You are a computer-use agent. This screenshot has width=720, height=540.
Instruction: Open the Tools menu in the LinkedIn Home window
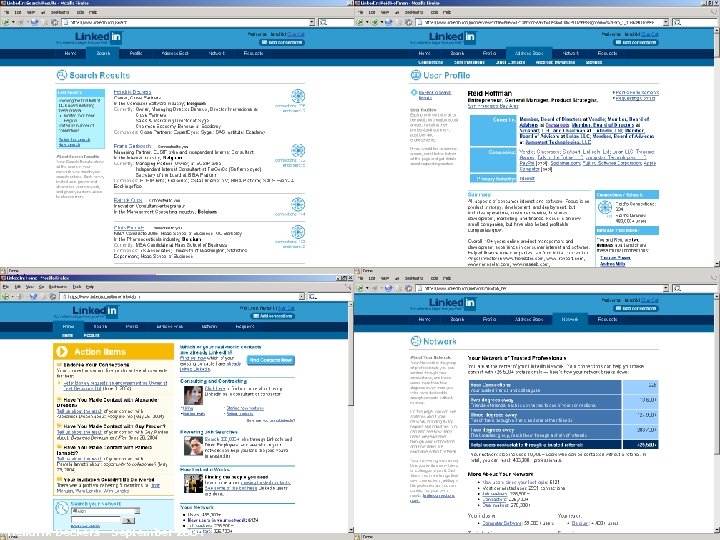(x=77, y=287)
